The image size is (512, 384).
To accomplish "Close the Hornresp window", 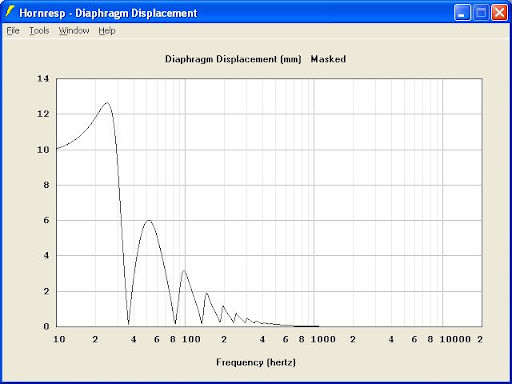I will point(499,13).
